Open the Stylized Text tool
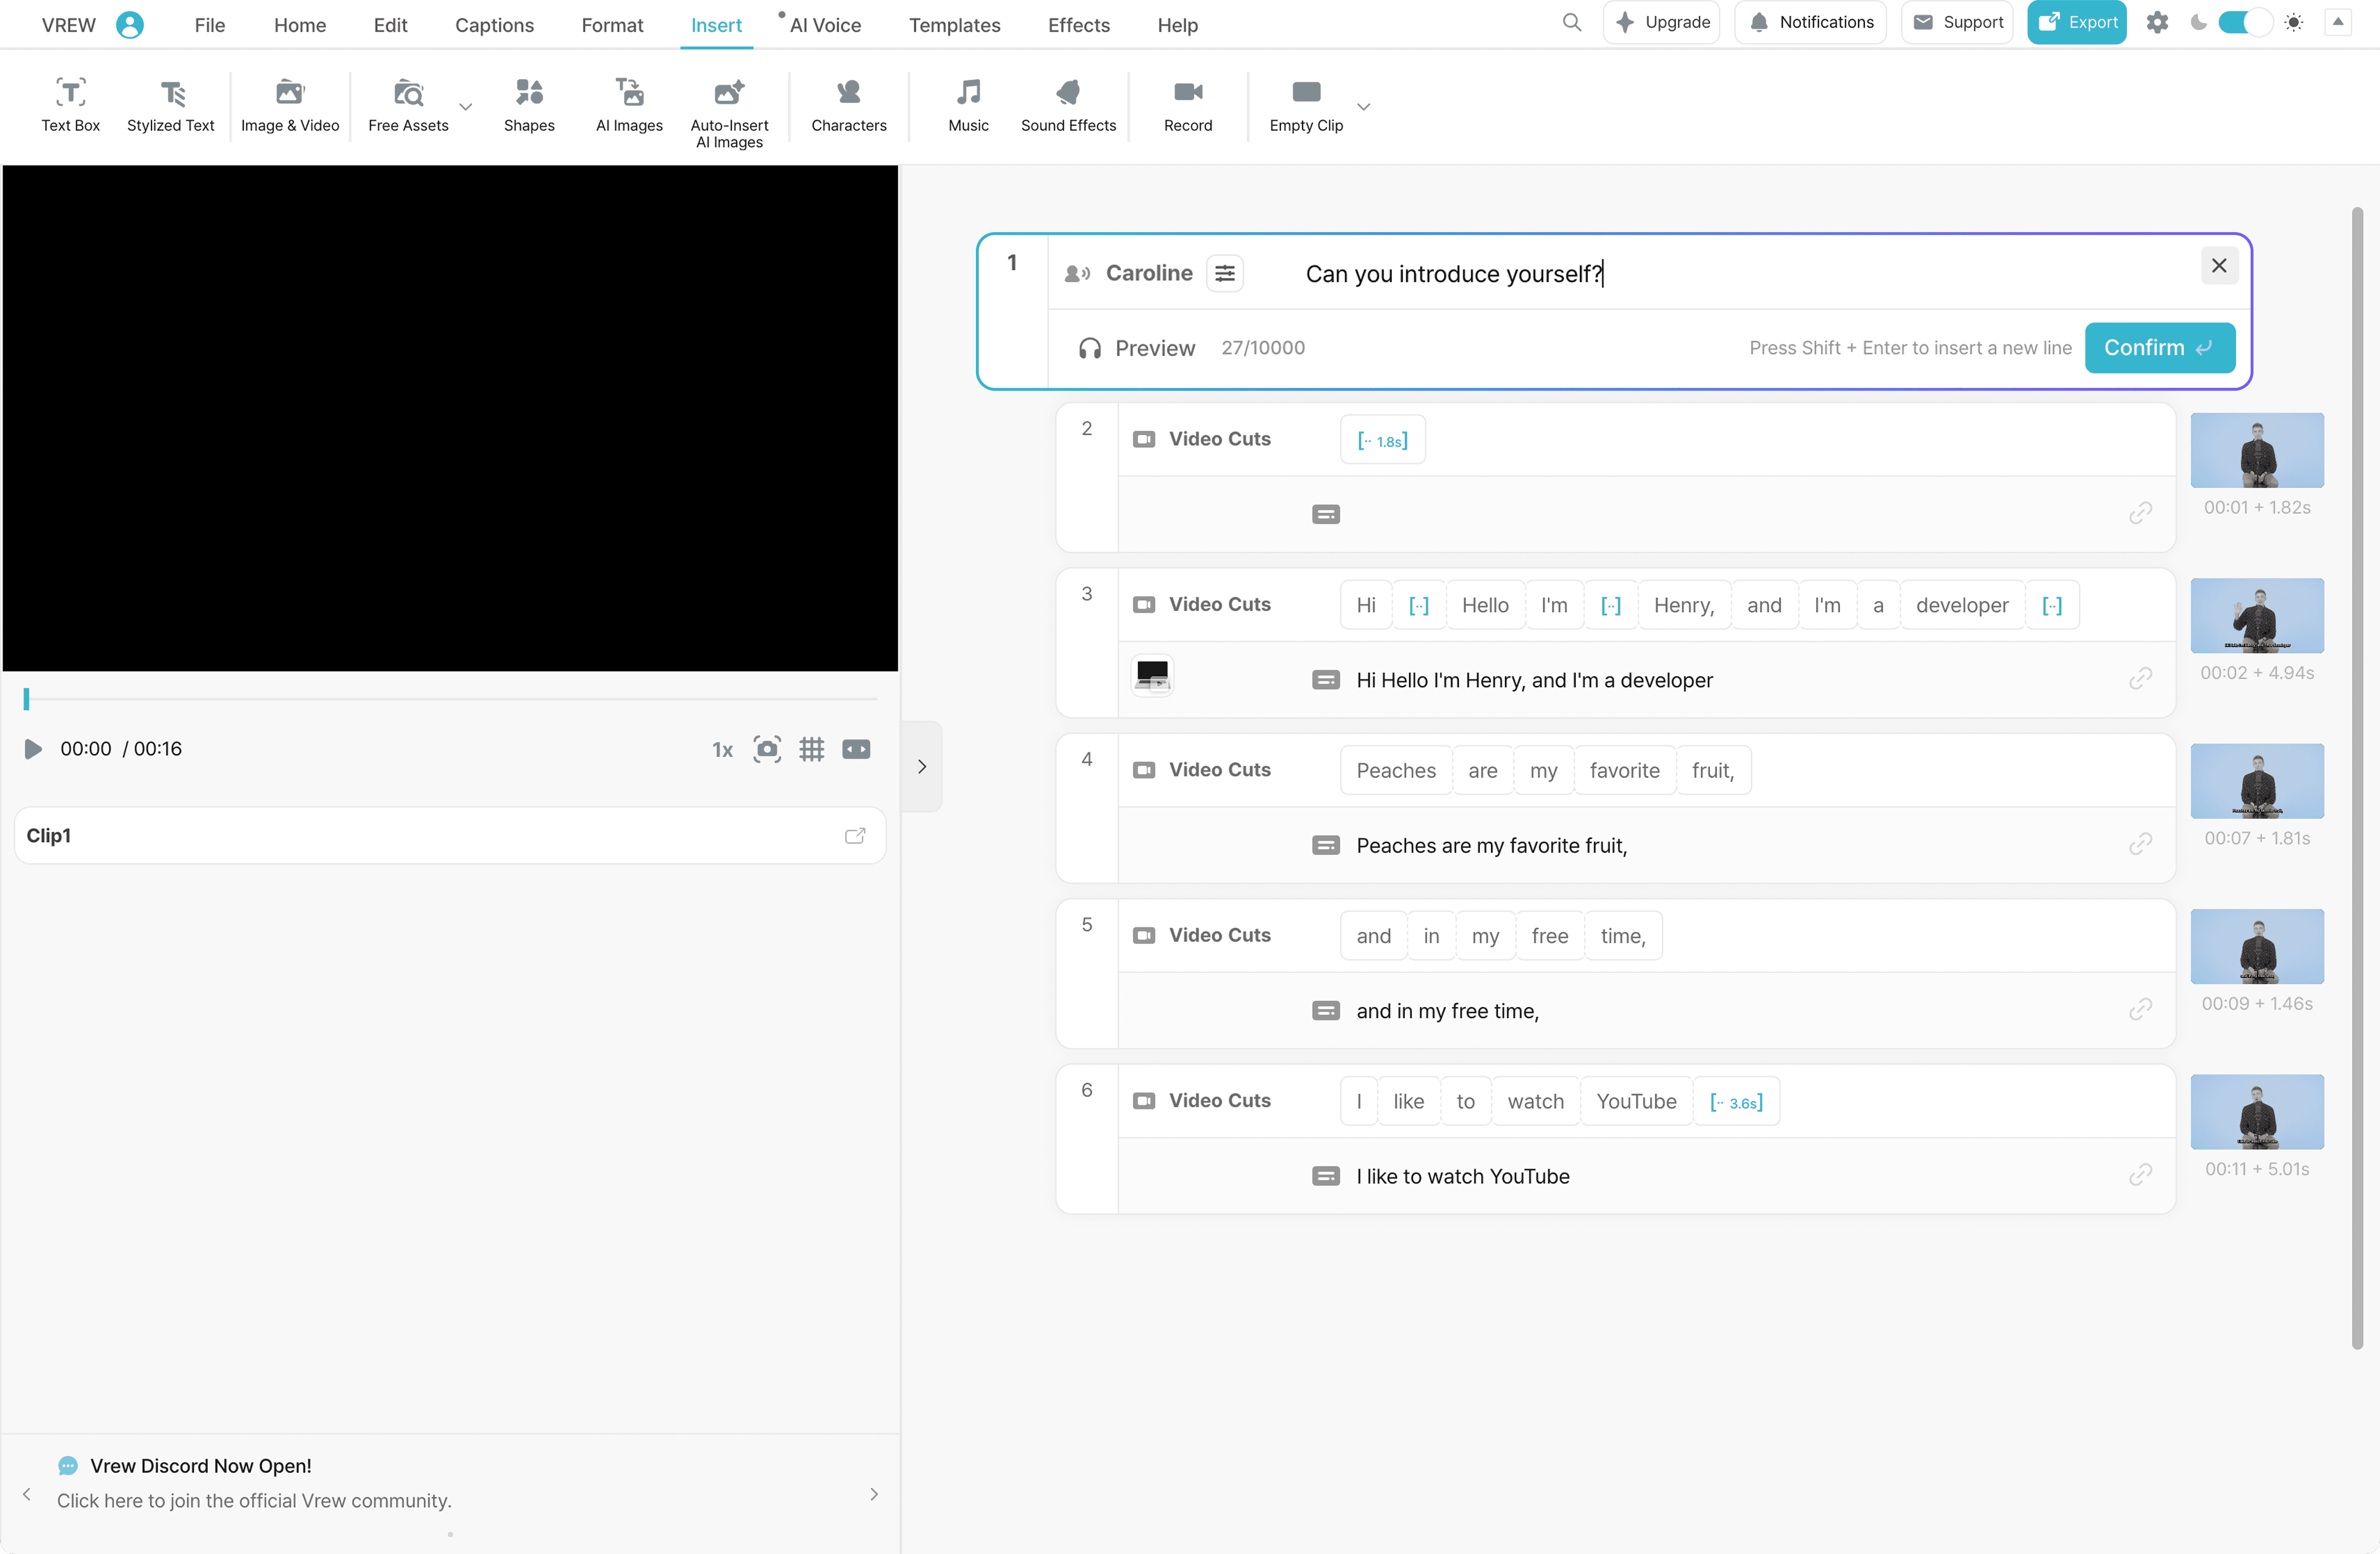Image resolution: width=2380 pixels, height=1554 pixels. [170, 104]
